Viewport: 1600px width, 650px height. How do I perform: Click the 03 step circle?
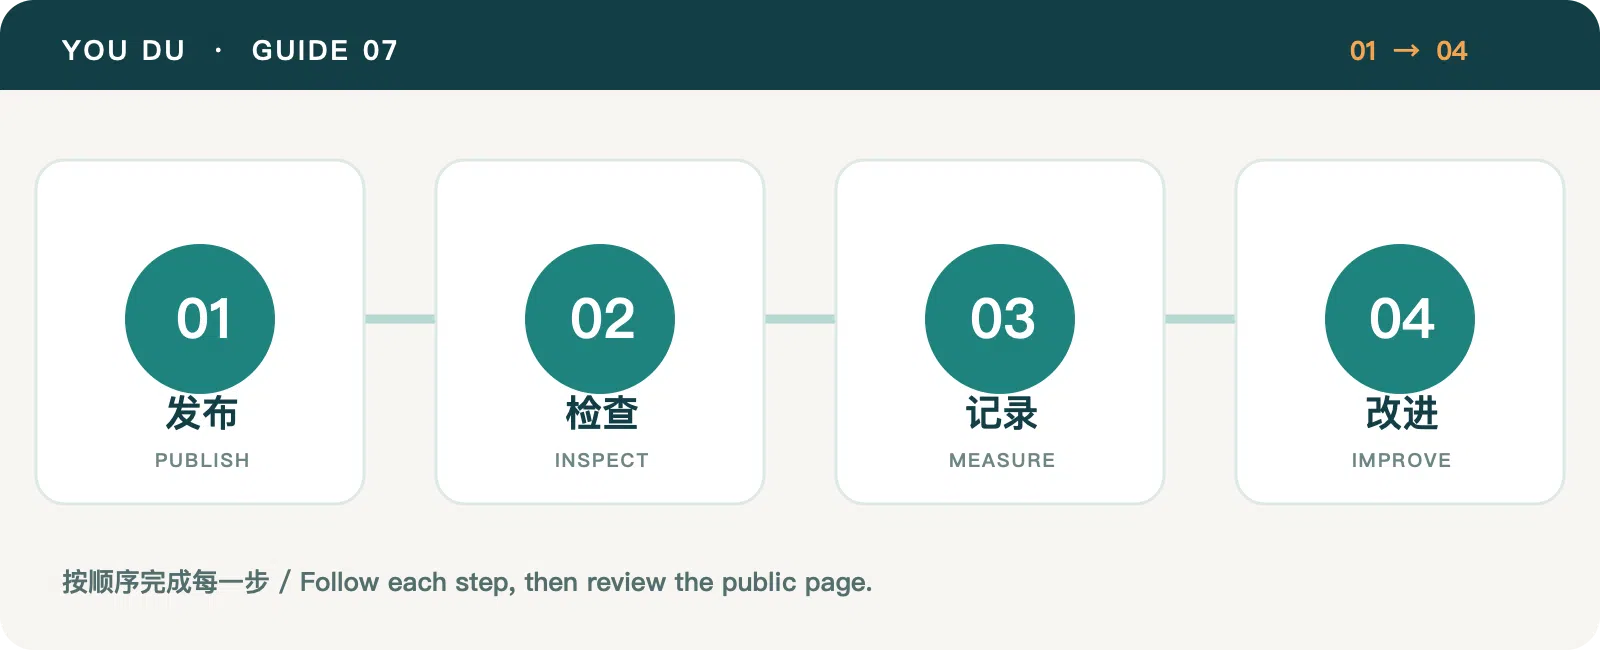tap(1000, 319)
